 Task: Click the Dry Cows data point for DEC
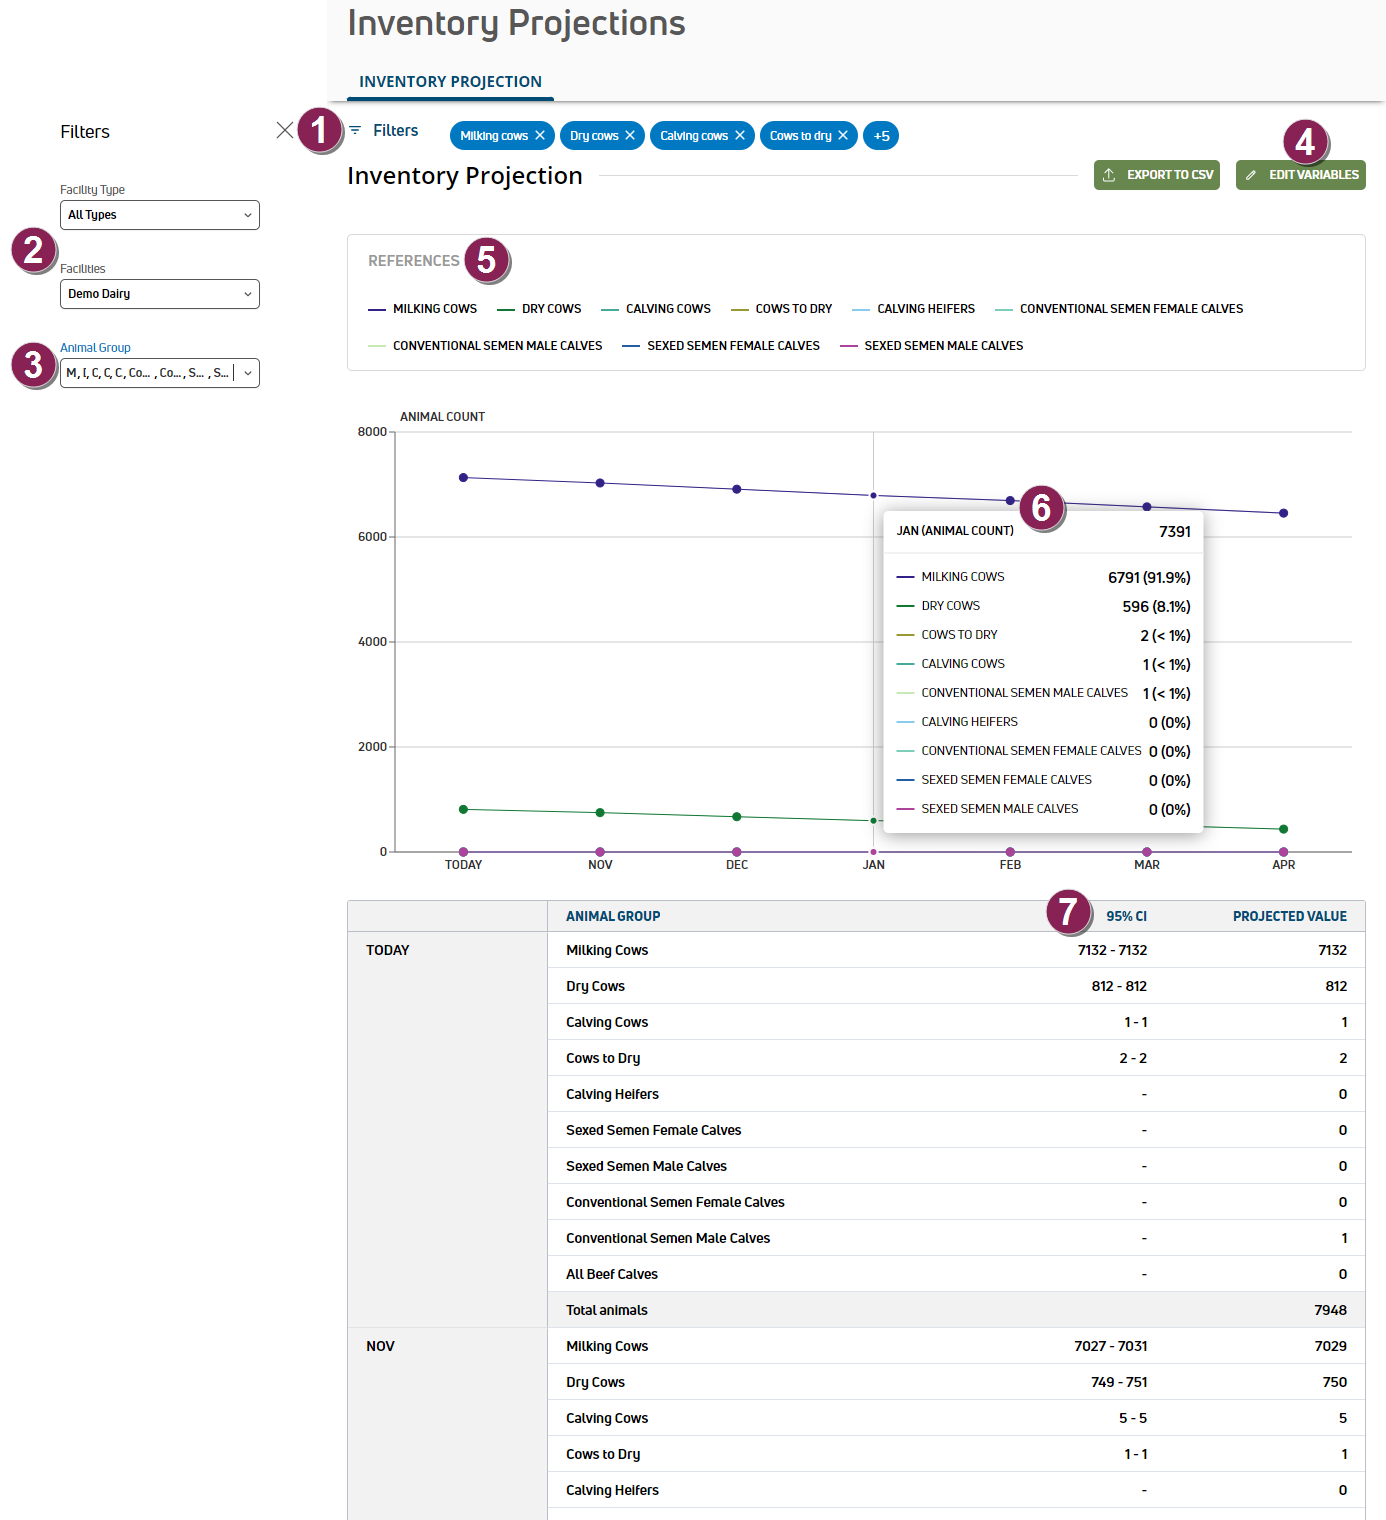(x=737, y=817)
